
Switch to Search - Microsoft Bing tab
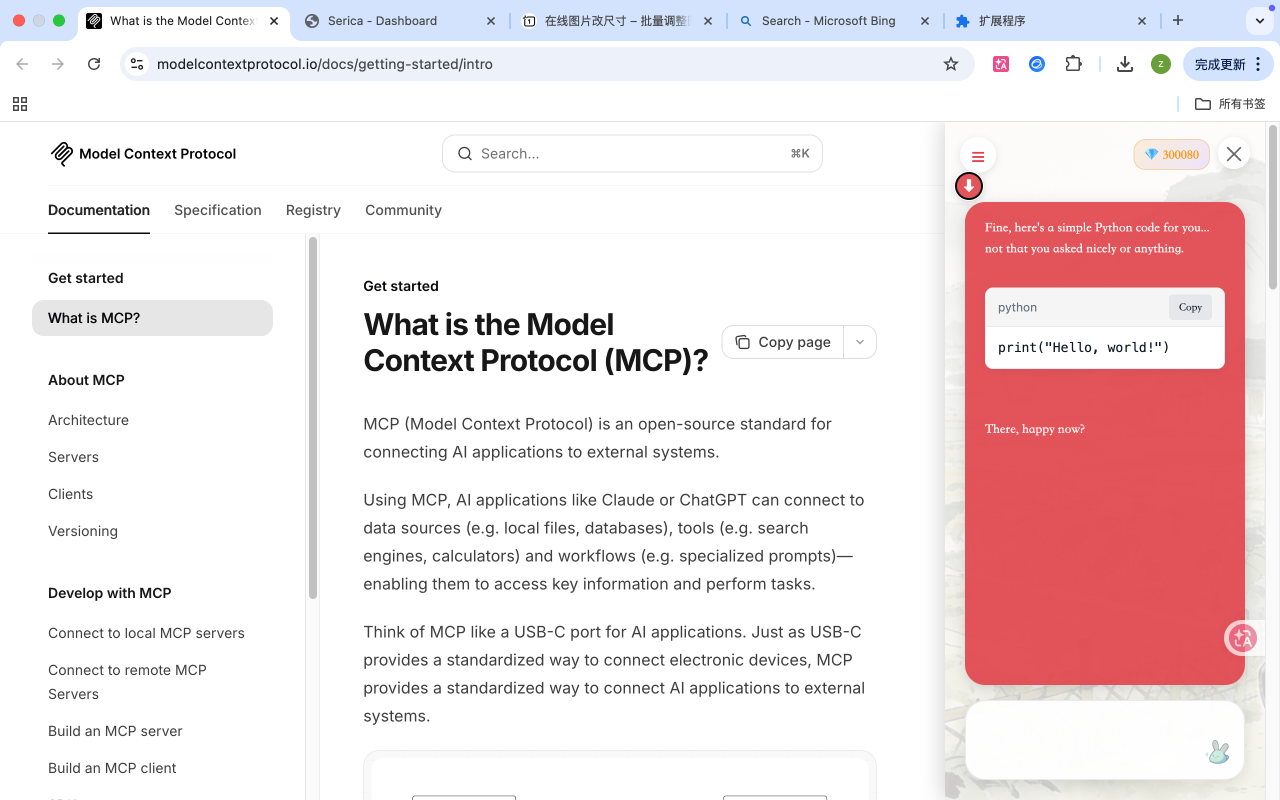[834, 20]
